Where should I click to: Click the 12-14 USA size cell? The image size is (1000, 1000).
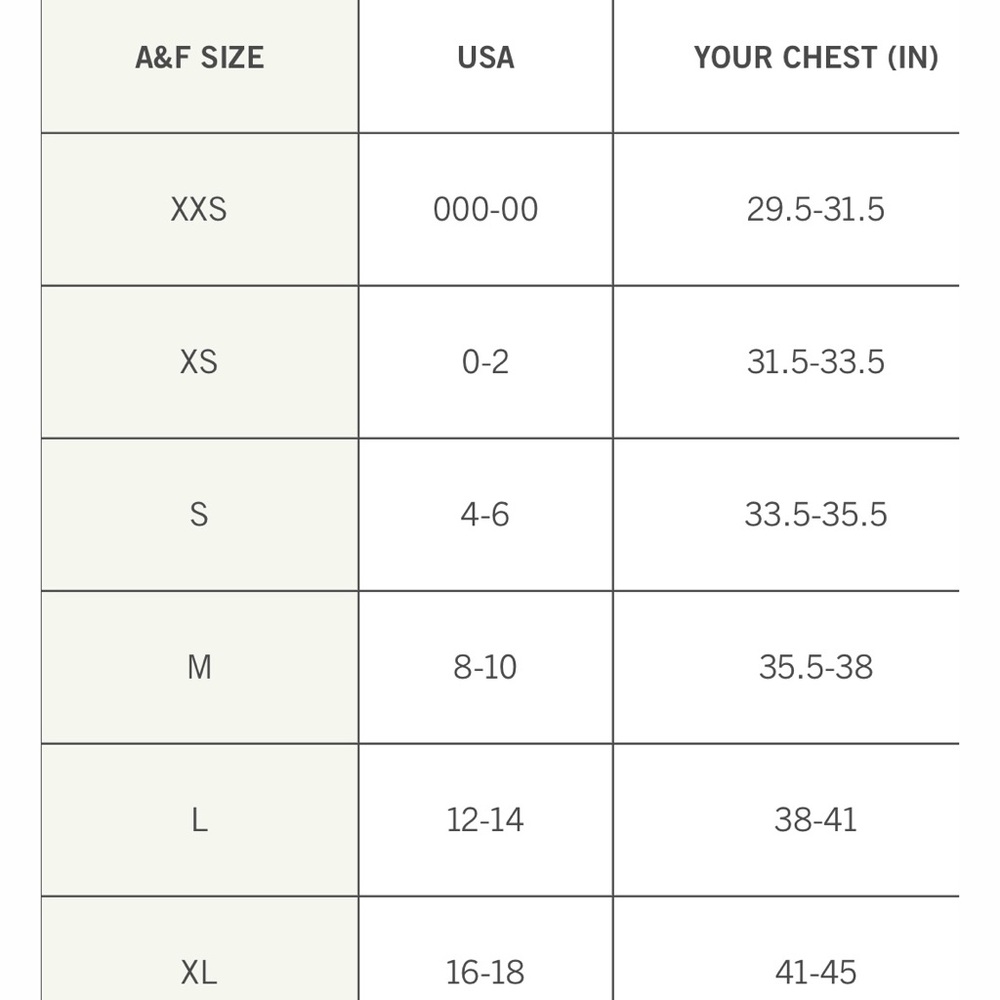[x=486, y=820]
